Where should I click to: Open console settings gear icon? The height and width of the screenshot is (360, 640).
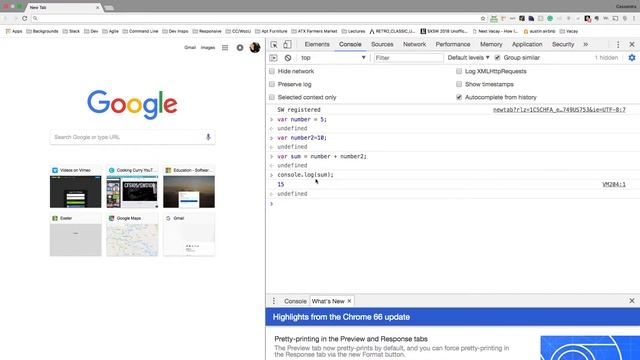point(632,58)
